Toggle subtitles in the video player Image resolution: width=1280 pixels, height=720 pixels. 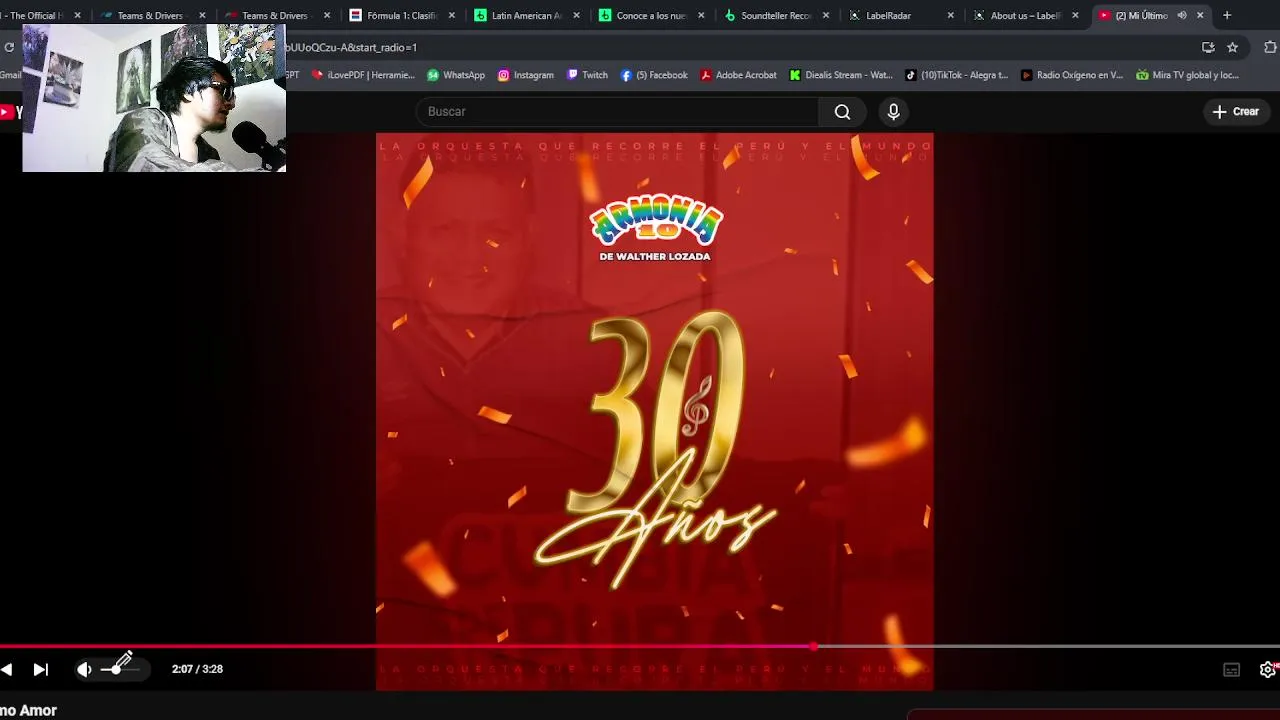click(1232, 670)
